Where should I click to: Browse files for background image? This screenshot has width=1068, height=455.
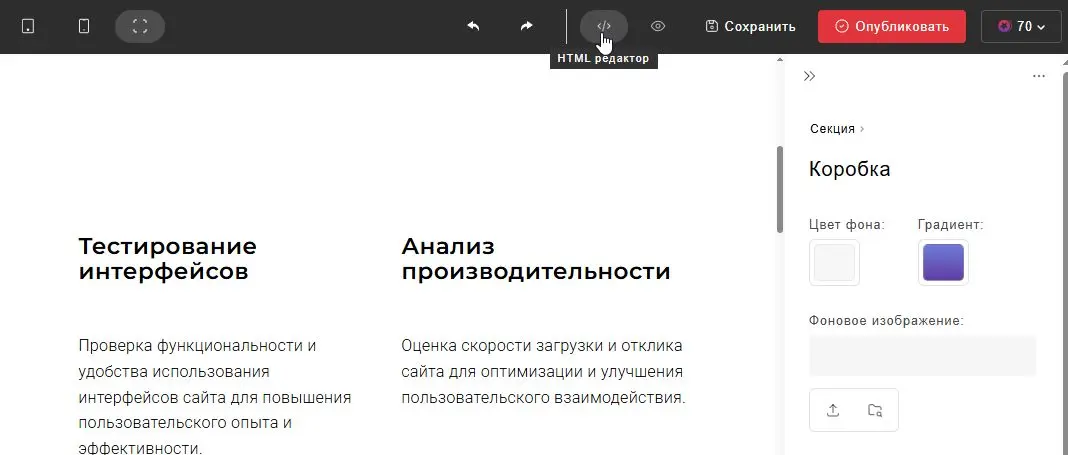pos(875,410)
